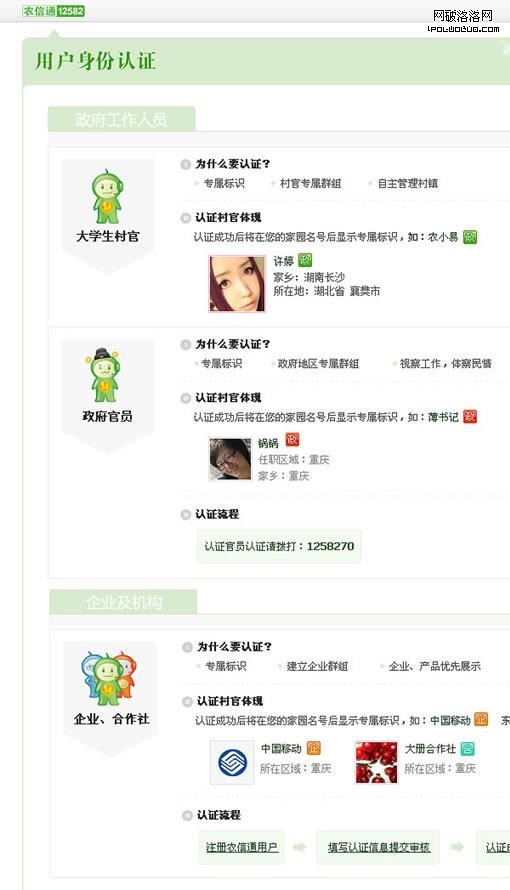Click green badge next to 许婷
Screen dimensions: 510x890
pyautogui.click(x=305, y=260)
